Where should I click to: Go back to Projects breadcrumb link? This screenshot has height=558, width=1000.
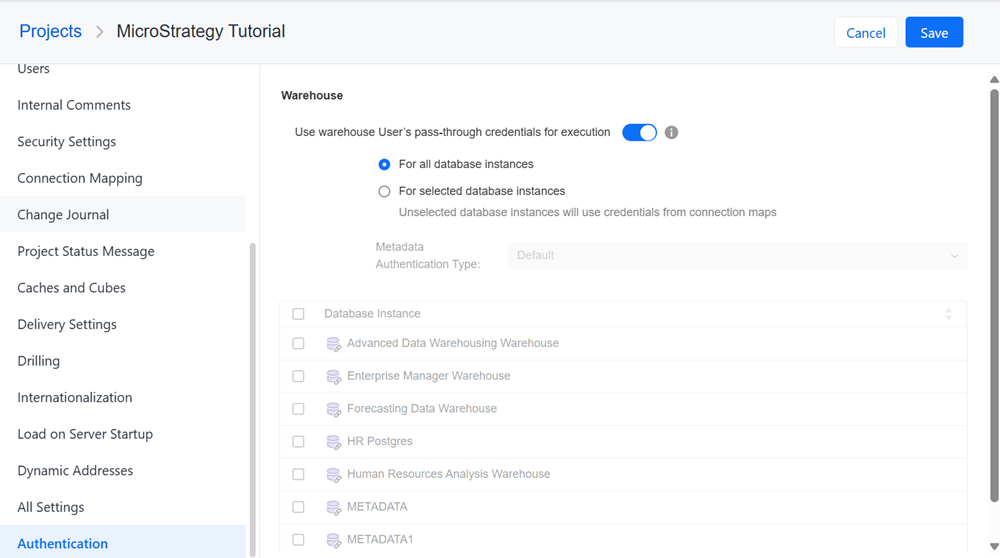(x=50, y=31)
